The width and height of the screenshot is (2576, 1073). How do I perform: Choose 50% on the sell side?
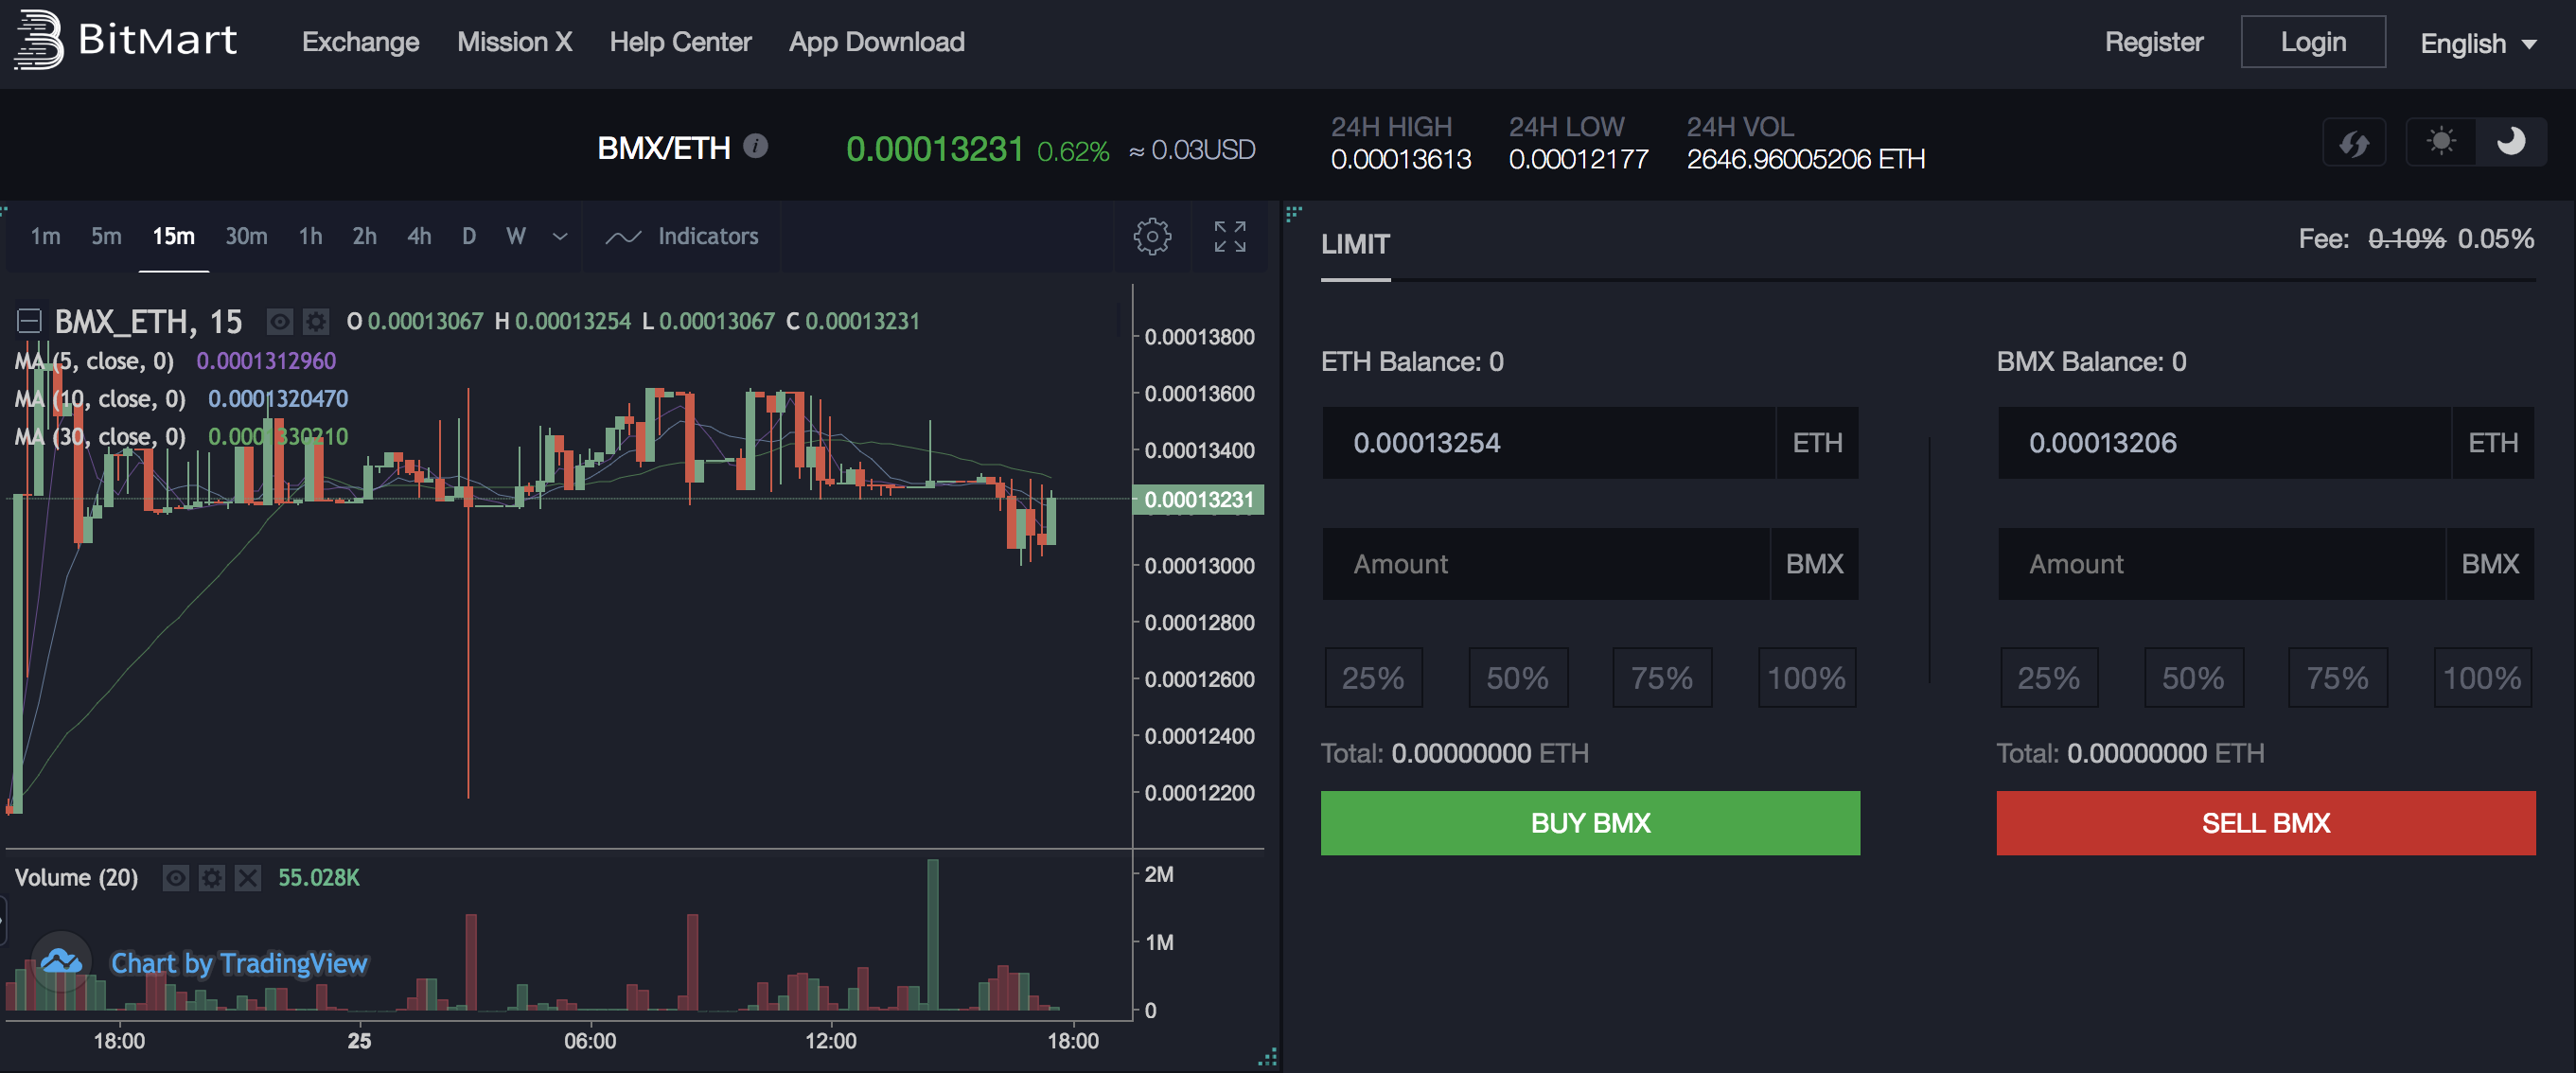tap(2194, 678)
